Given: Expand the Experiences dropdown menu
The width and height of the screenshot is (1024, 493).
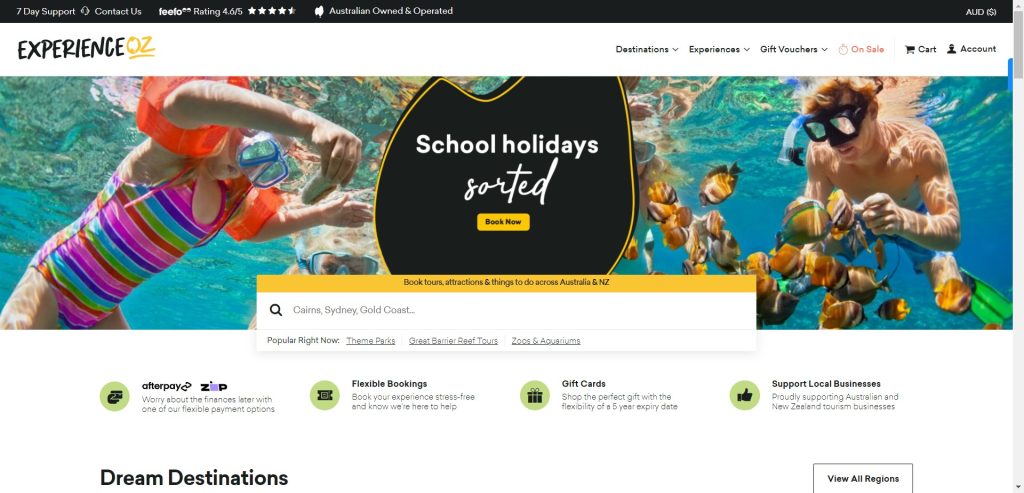Looking at the screenshot, I should coord(719,50).
